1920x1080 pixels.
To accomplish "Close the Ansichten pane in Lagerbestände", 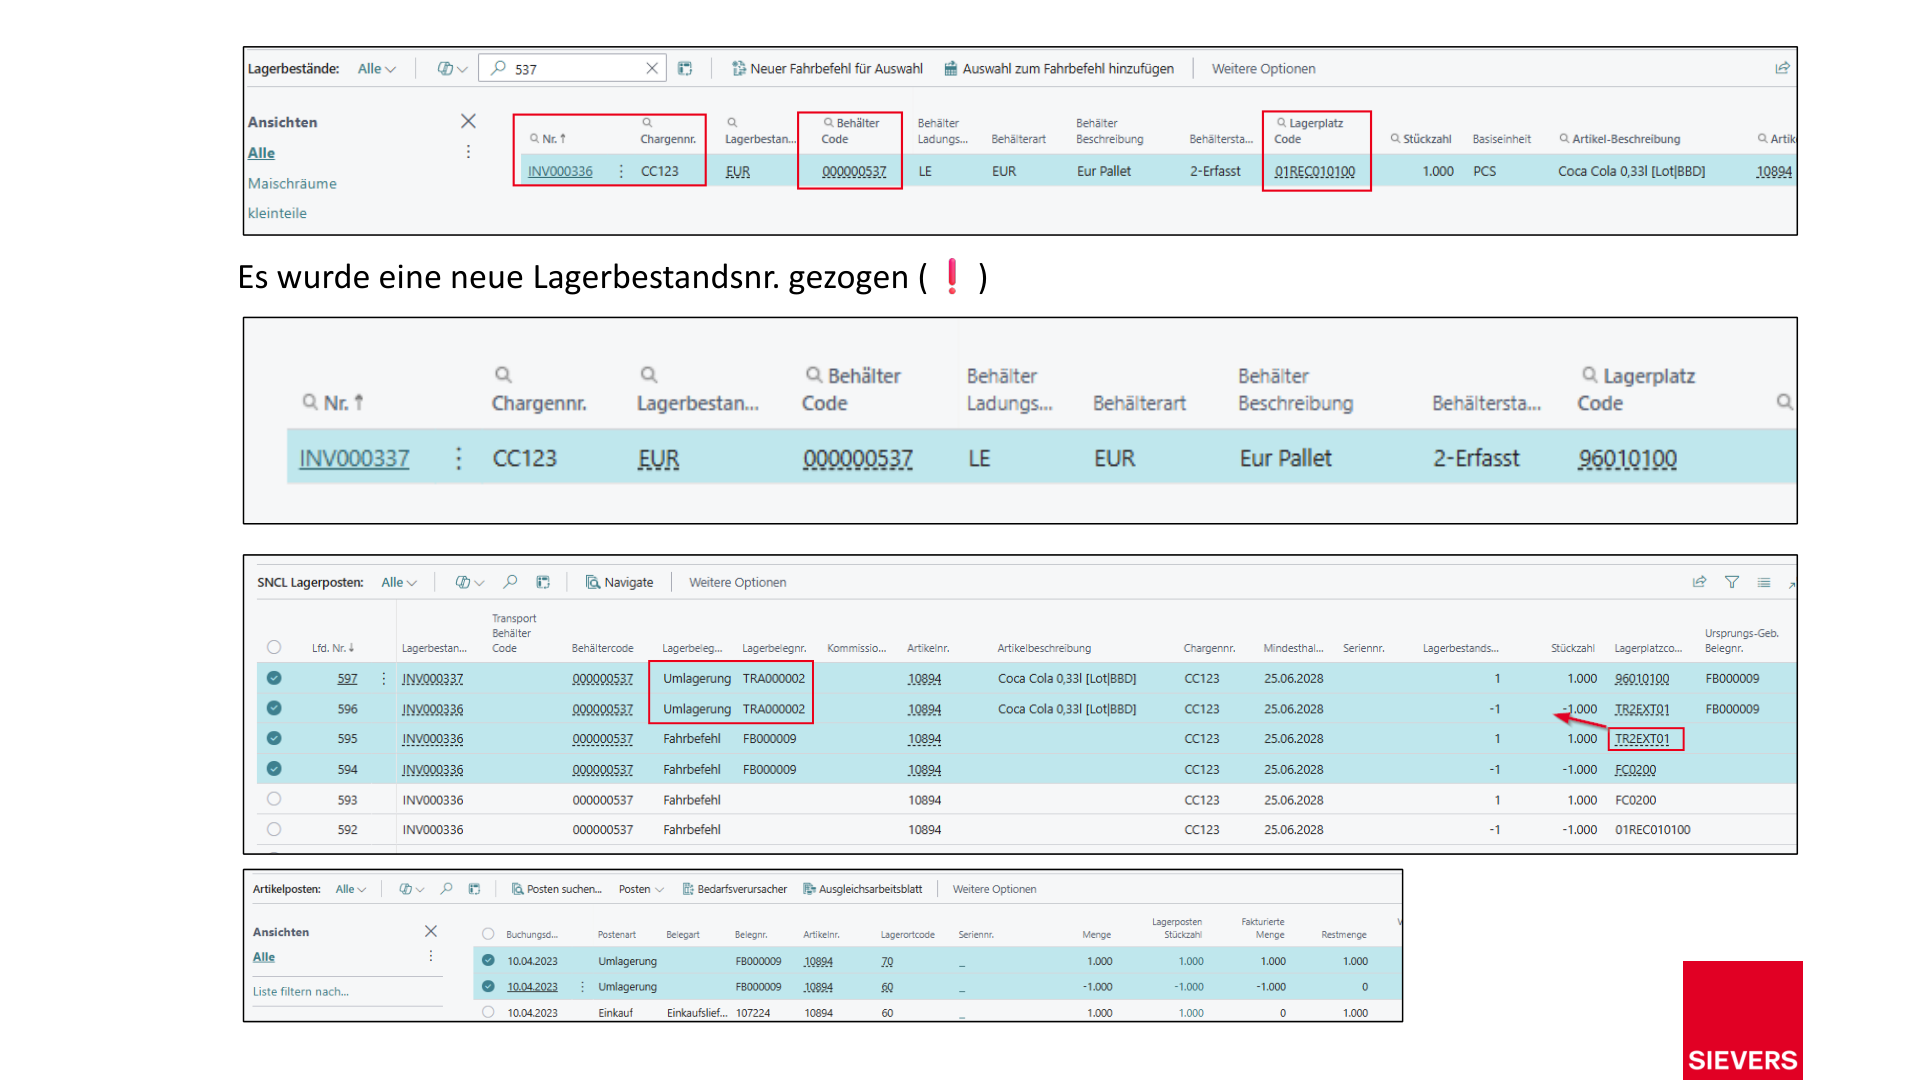I will [468, 121].
